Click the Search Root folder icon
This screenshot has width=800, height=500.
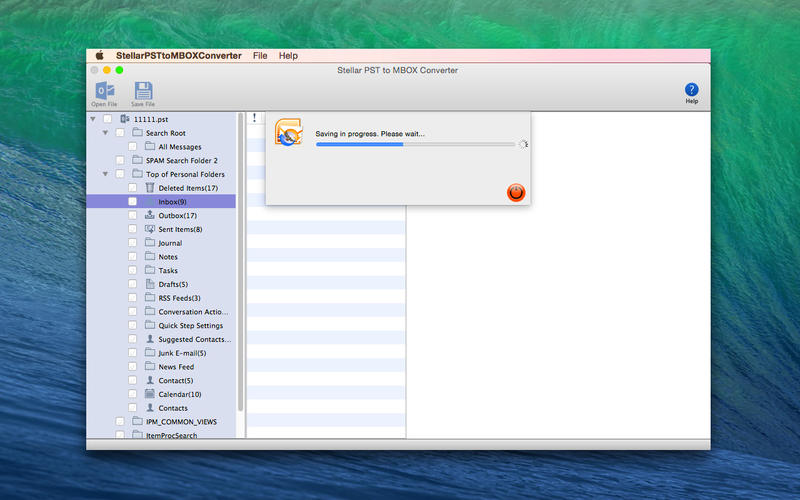pyautogui.click(x=137, y=132)
